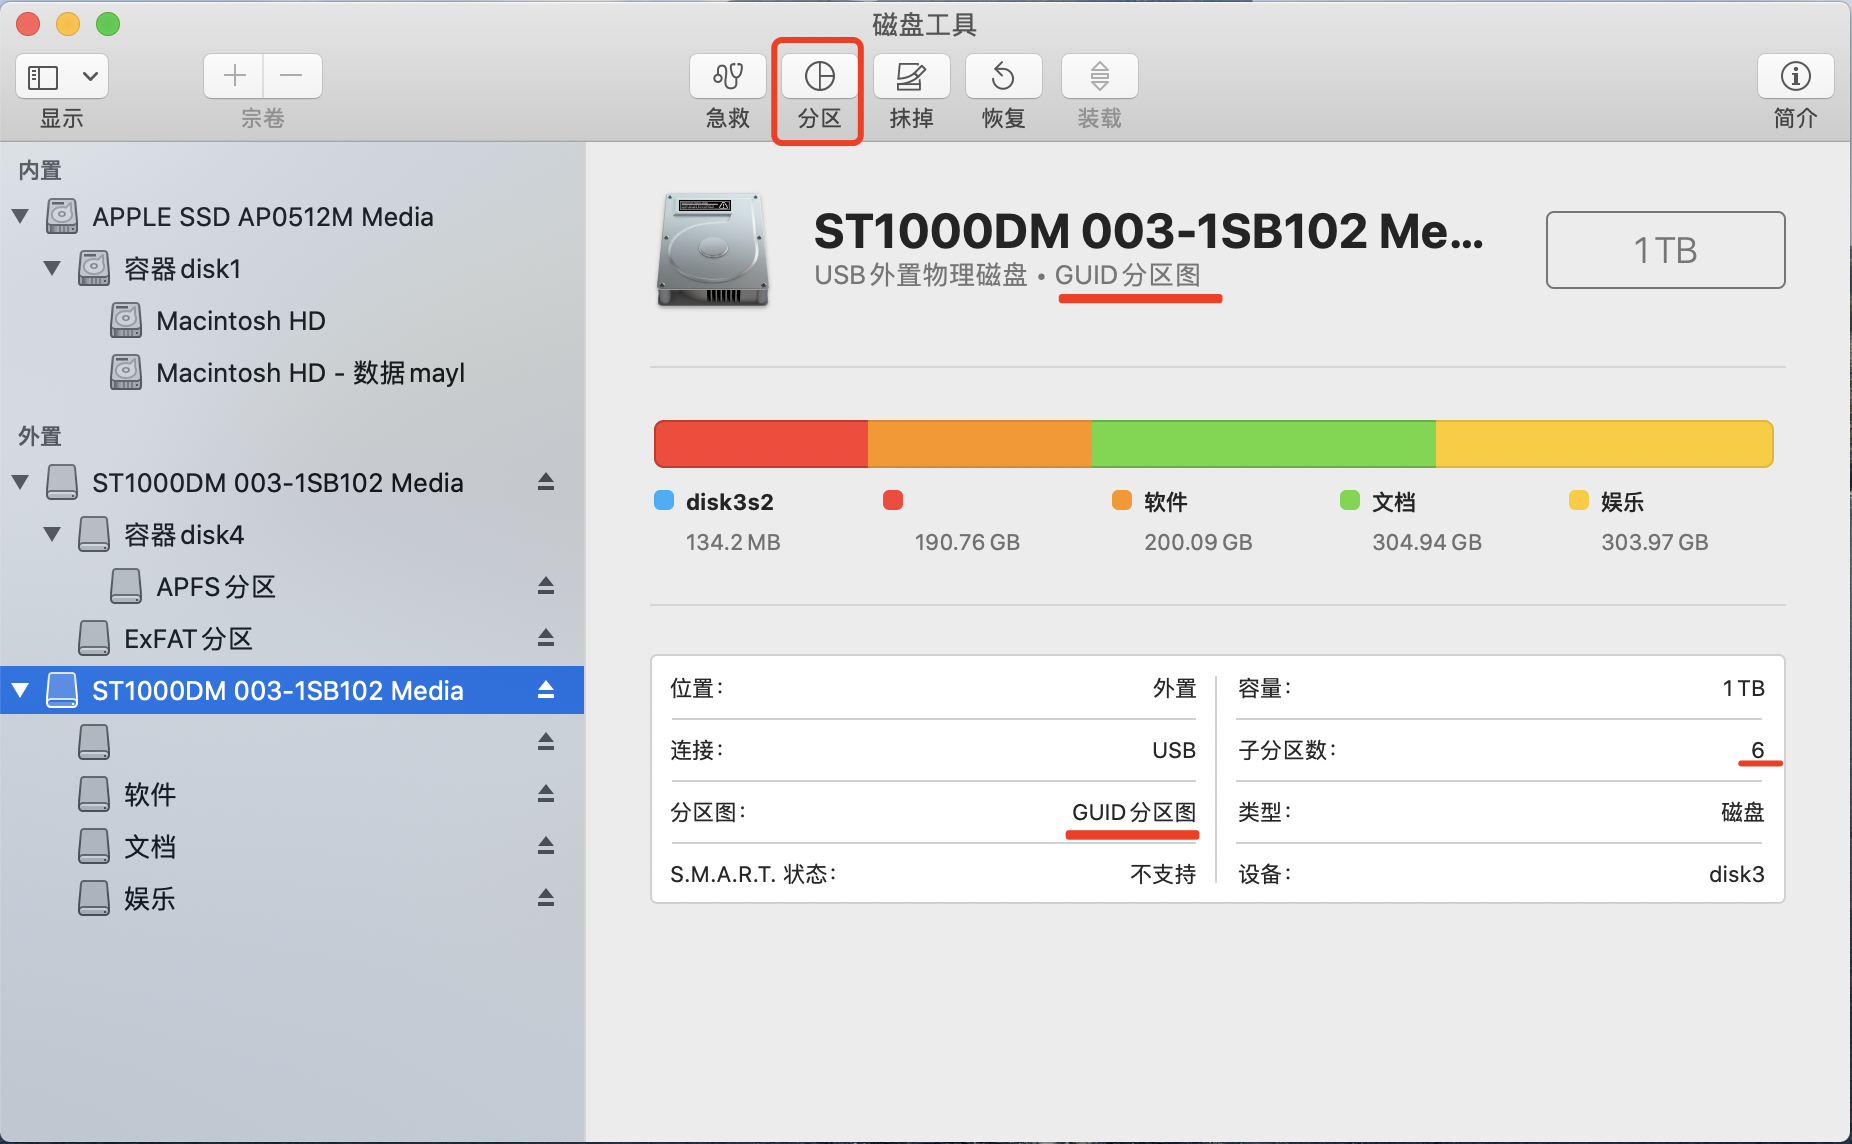Collapse the 容器 disk1 container

click(x=52, y=268)
